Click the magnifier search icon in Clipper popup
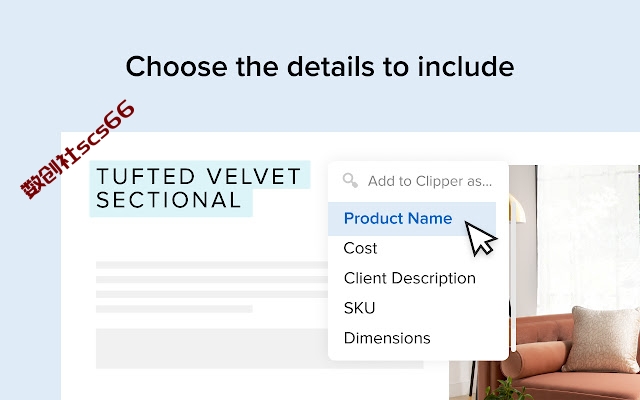 coord(350,180)
